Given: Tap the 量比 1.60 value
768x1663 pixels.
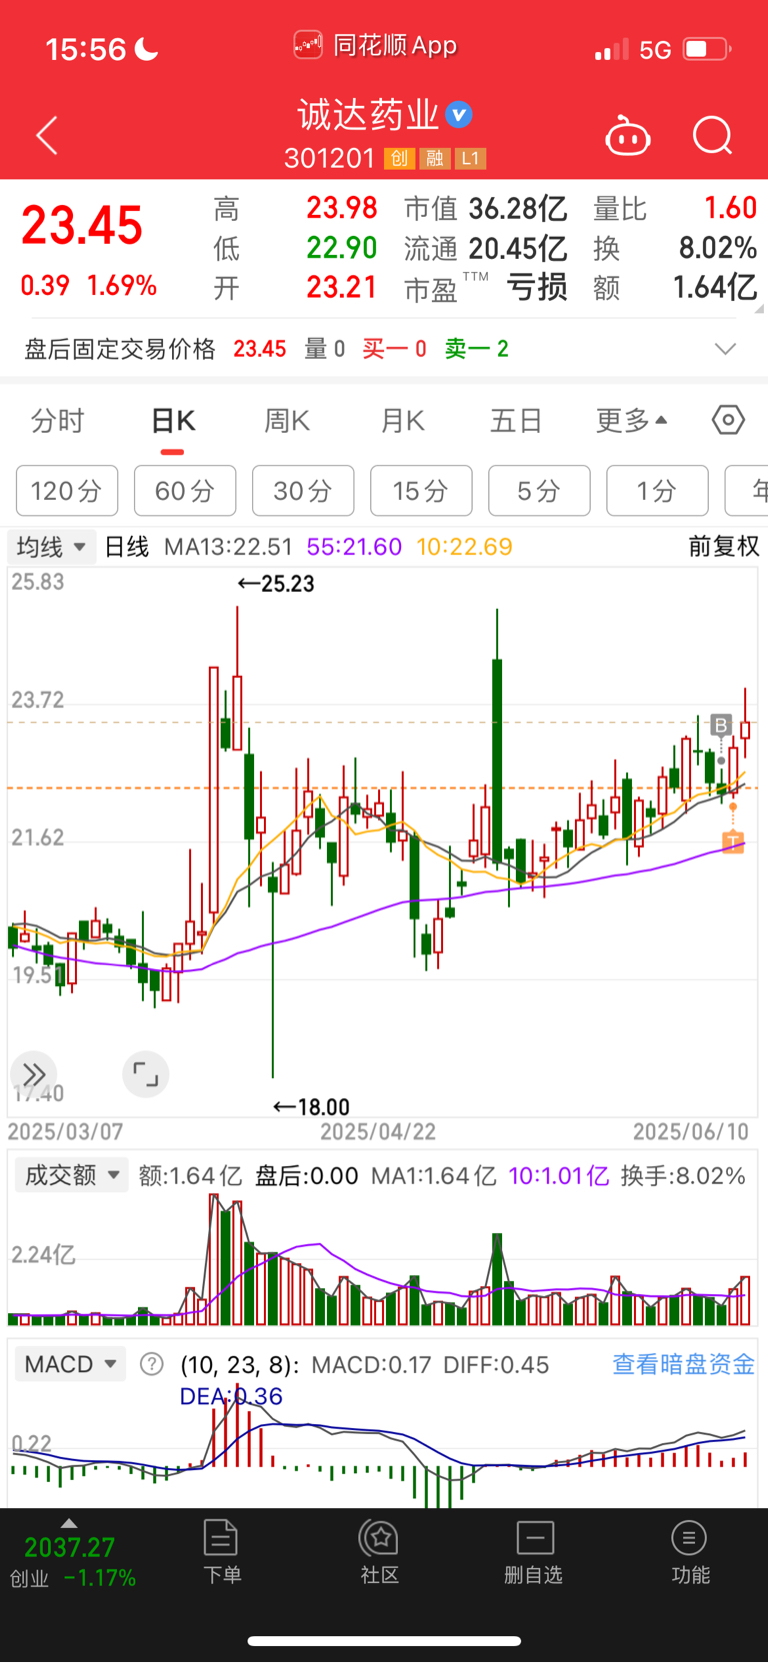Looking at the screenshot, I should pos(675,208).
